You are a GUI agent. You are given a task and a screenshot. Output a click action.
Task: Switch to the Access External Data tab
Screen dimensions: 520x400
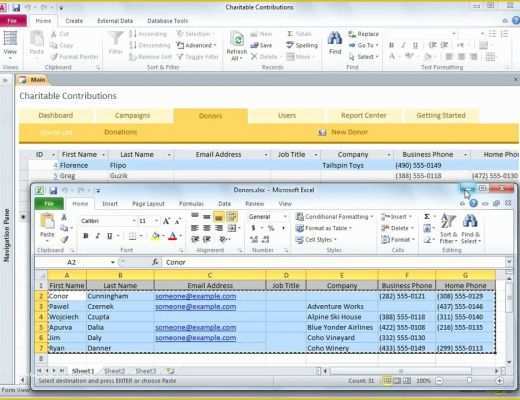click(x=115, y=21)
